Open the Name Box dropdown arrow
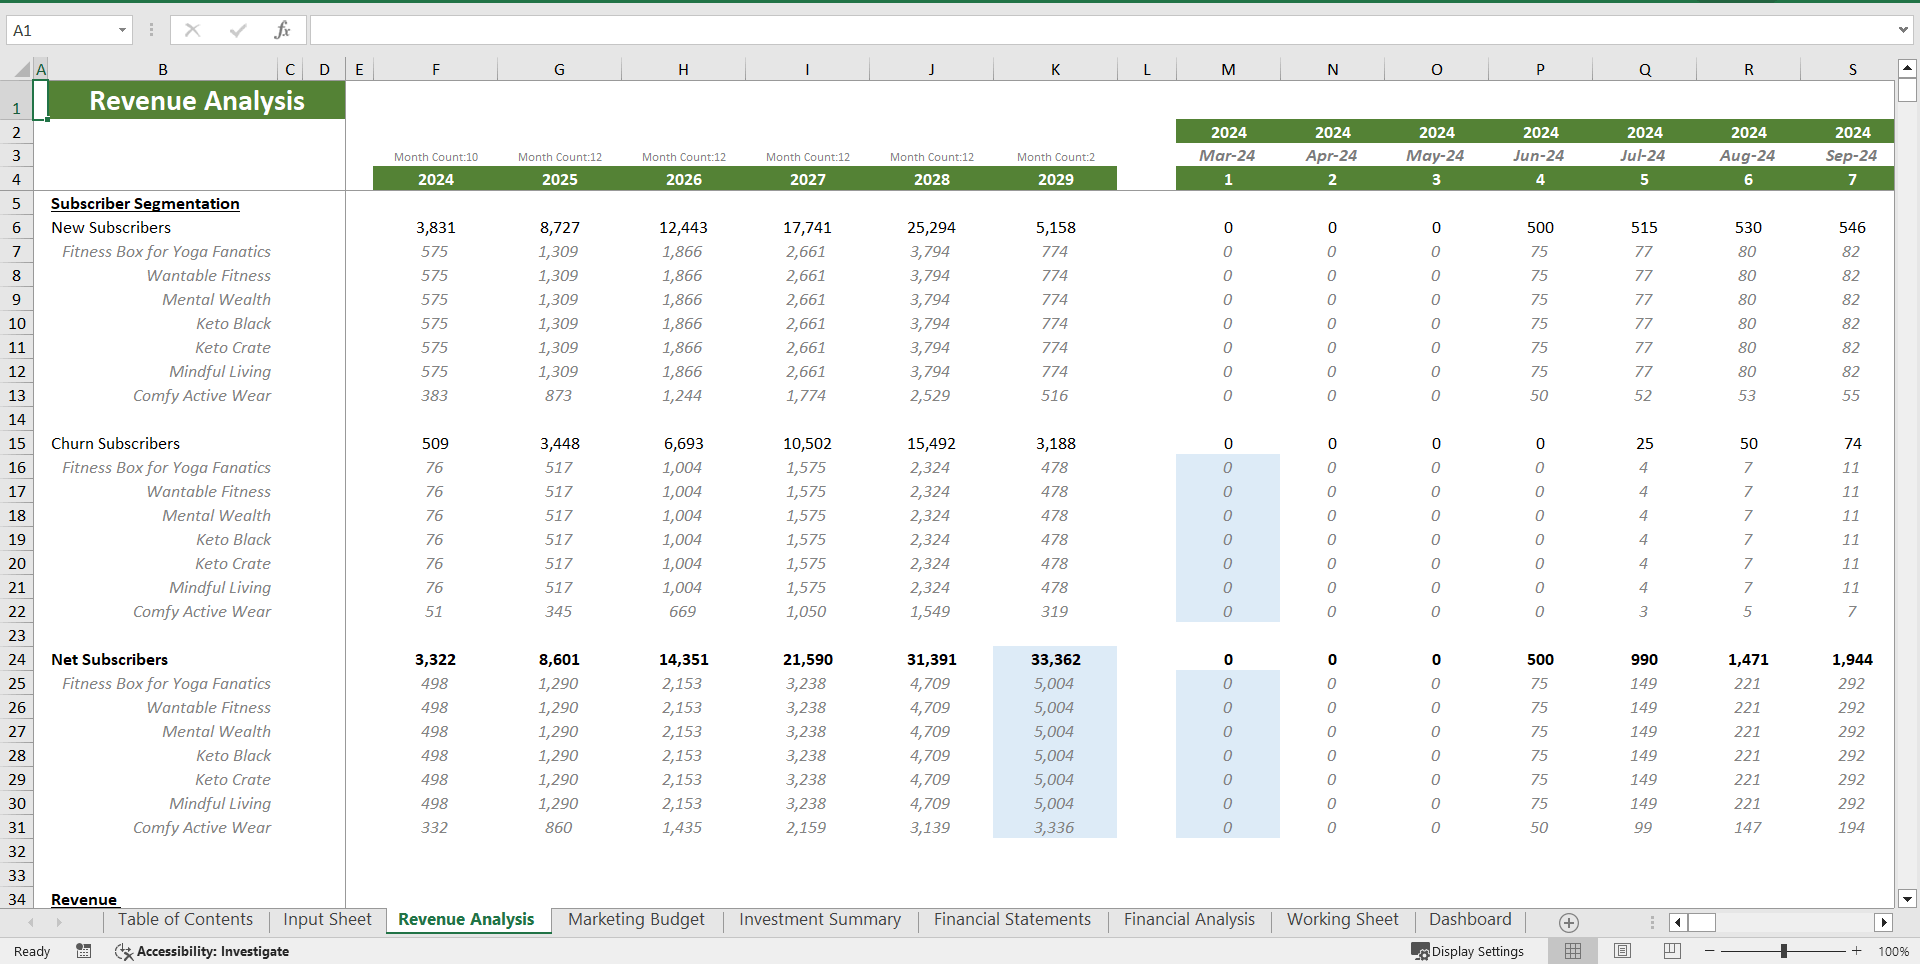The image size is (1920, 966). (122, 30)
